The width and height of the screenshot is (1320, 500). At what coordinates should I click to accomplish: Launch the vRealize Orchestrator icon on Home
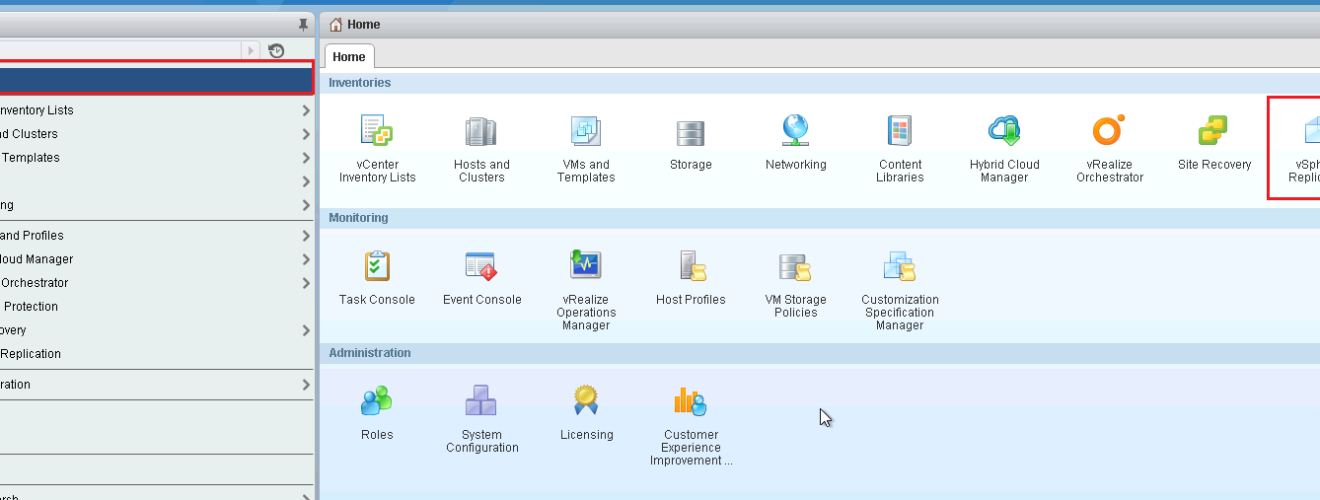point(1109,130)
